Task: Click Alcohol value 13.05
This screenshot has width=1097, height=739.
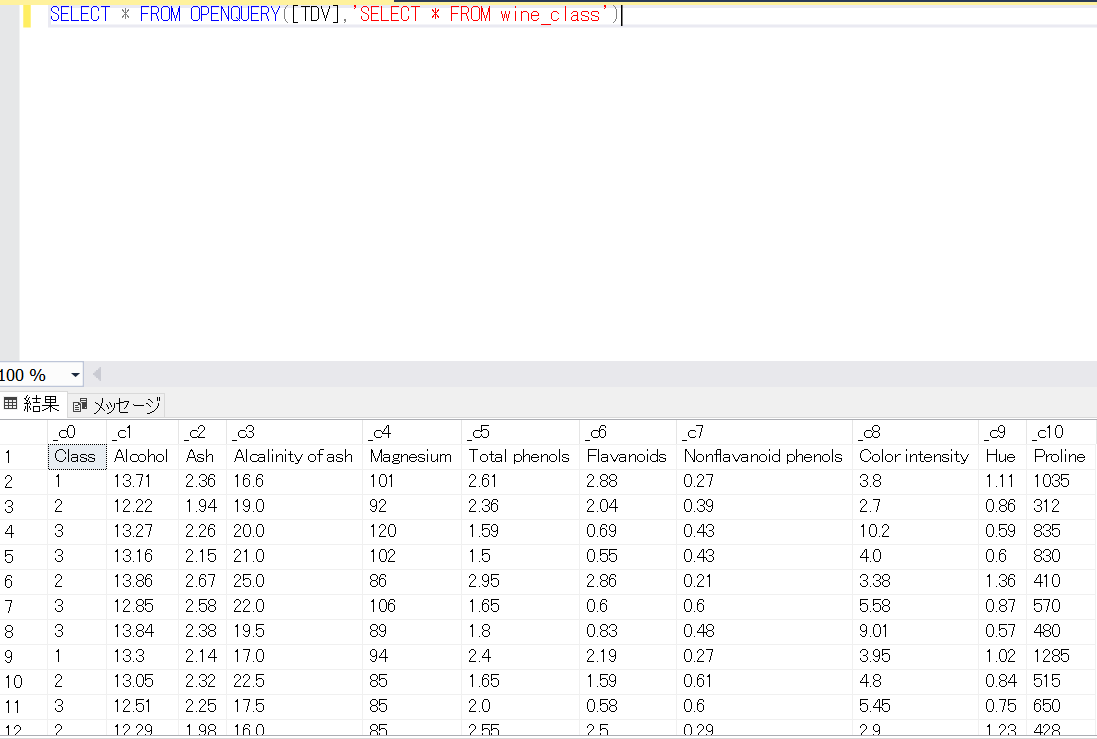Action: click(143, 681)
